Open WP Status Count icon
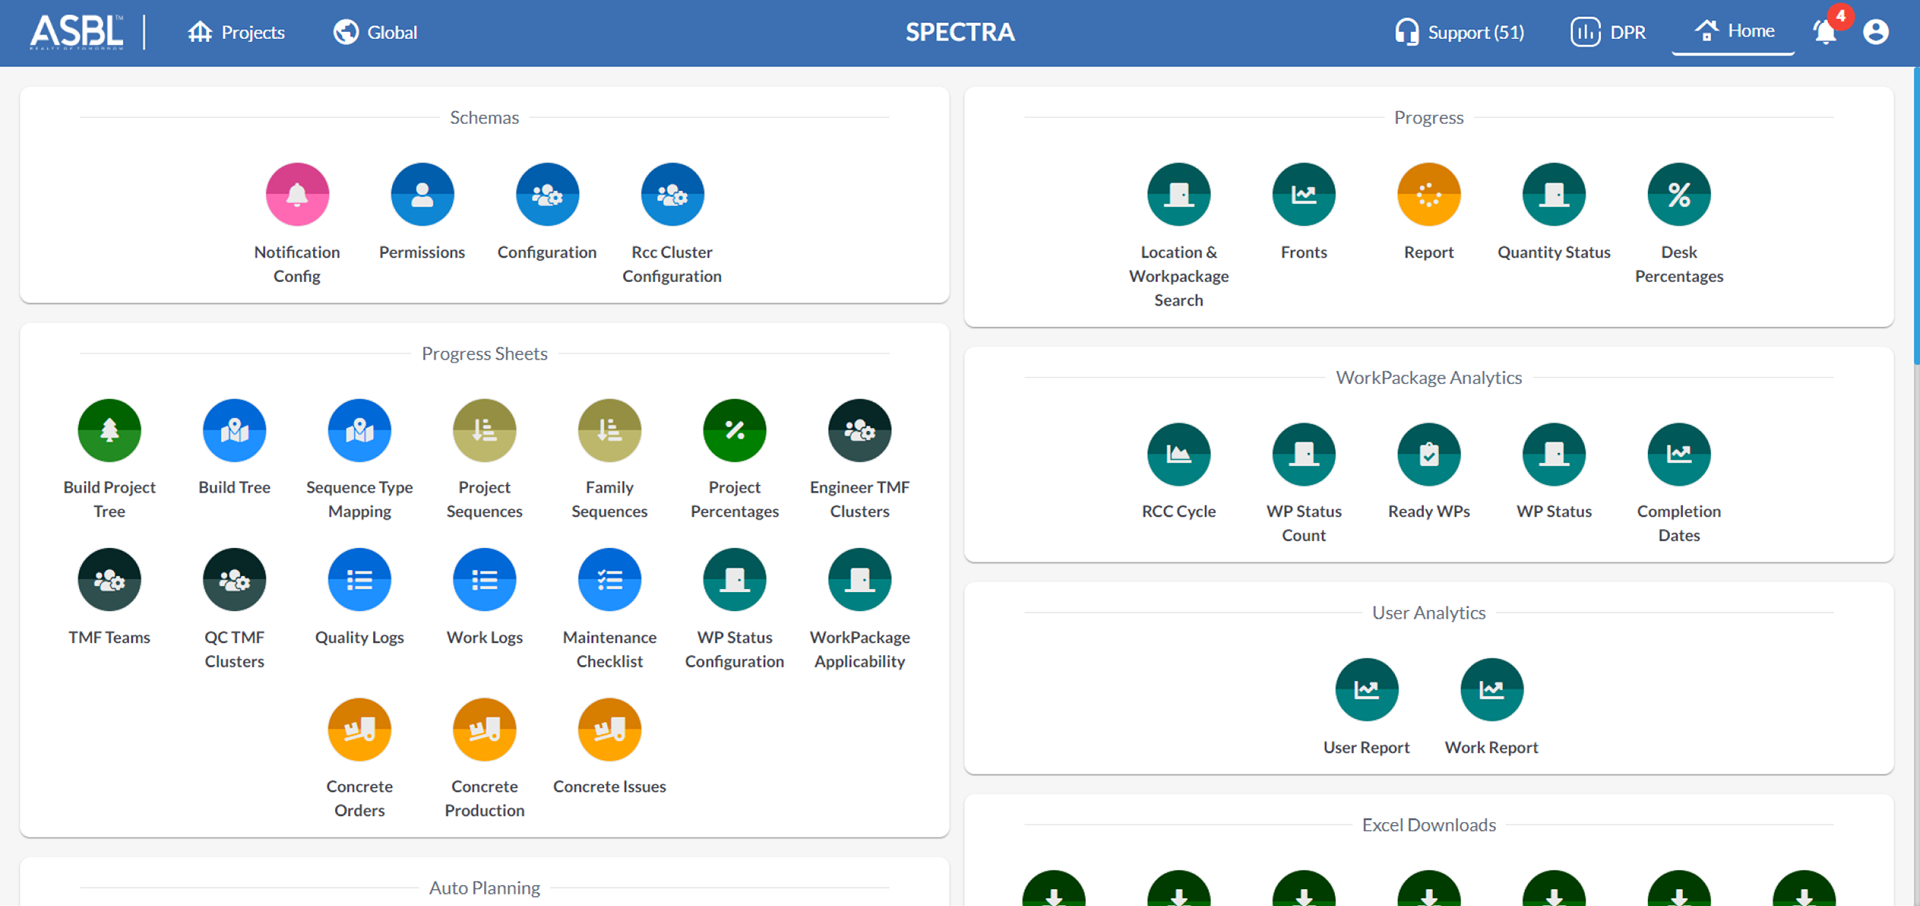Viewport: 1920px width, 906px height. [1304, 454]
